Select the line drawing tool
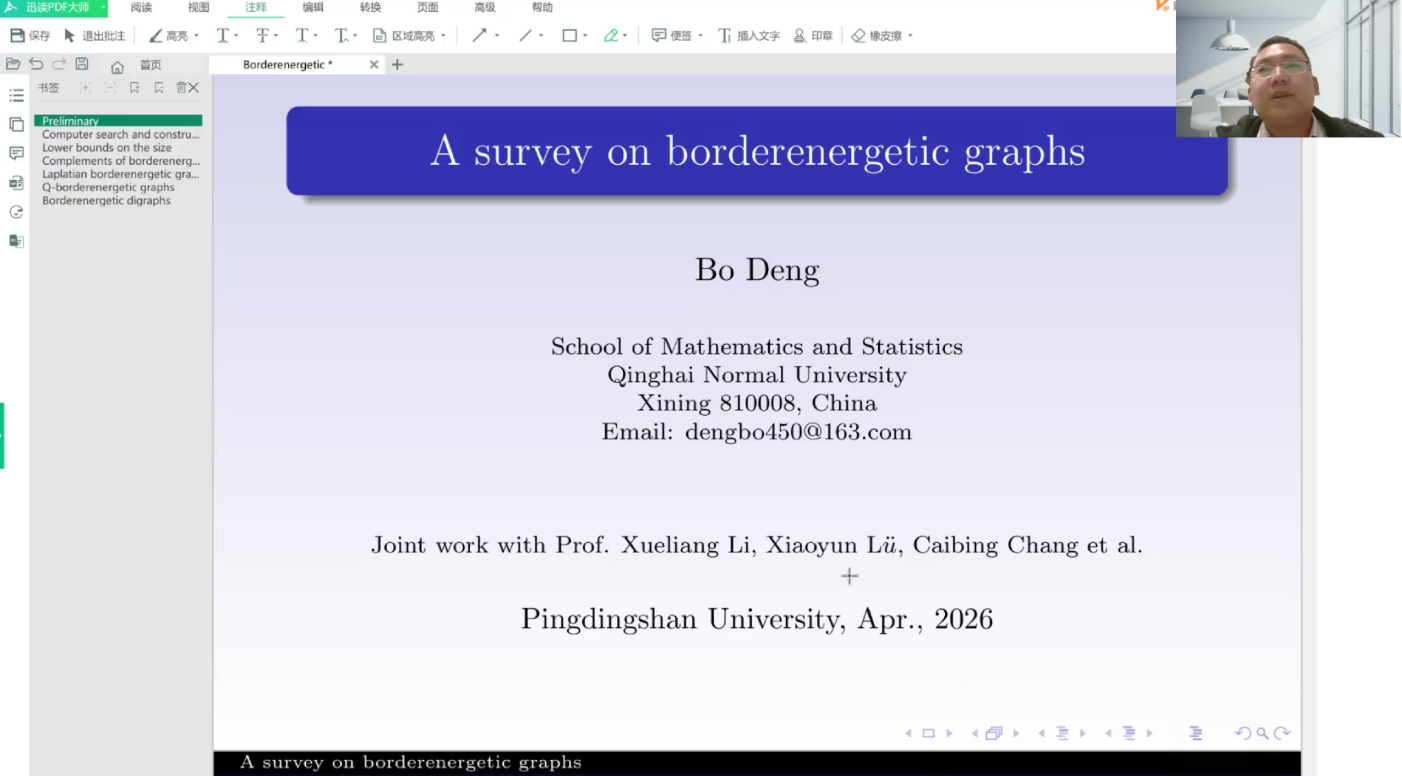Viewport: 1402px width, 776px height. (x=525, y=36)
